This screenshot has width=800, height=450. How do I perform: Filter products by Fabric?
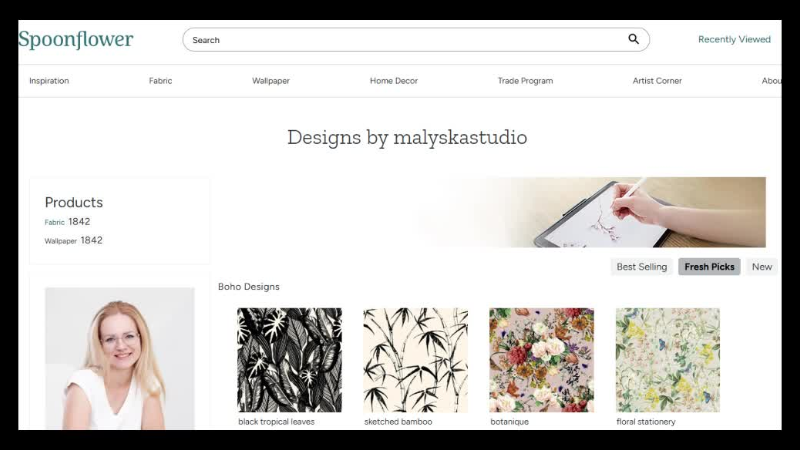pyautogui.click(x=55, y=222)
